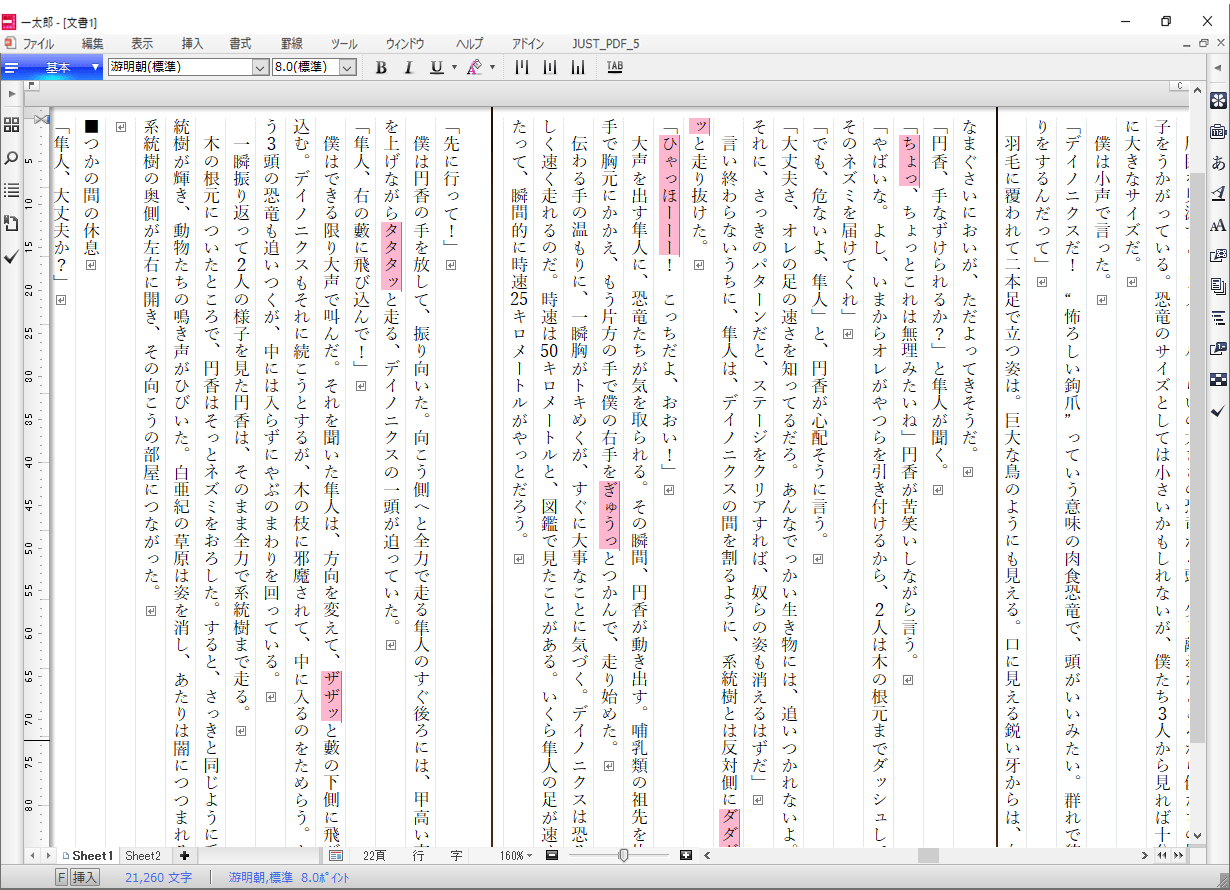Click the AA font size palette icon
This screenshot has width=1230, height=890.
(1217, 225)
